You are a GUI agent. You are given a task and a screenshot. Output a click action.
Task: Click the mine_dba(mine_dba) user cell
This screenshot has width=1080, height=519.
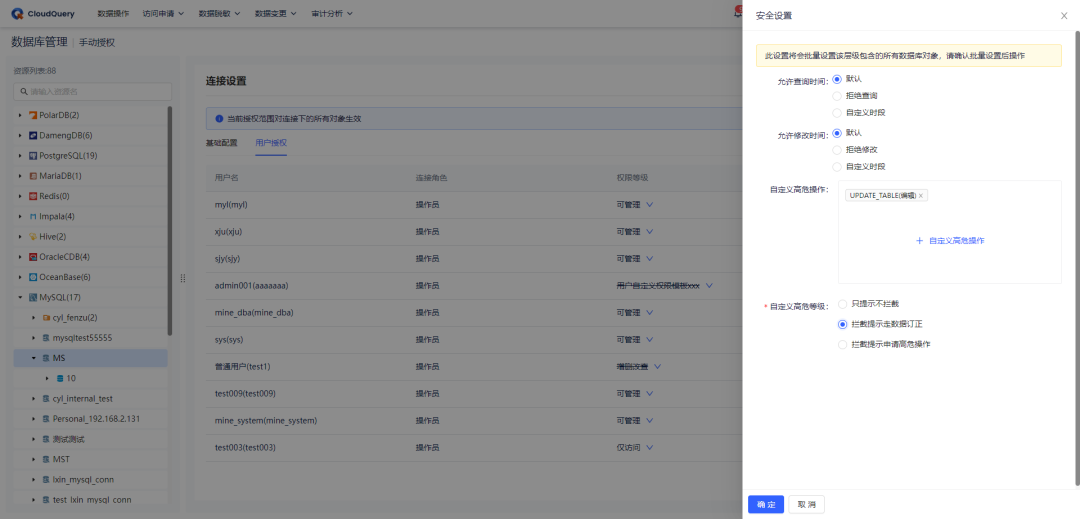pos(254,313)
